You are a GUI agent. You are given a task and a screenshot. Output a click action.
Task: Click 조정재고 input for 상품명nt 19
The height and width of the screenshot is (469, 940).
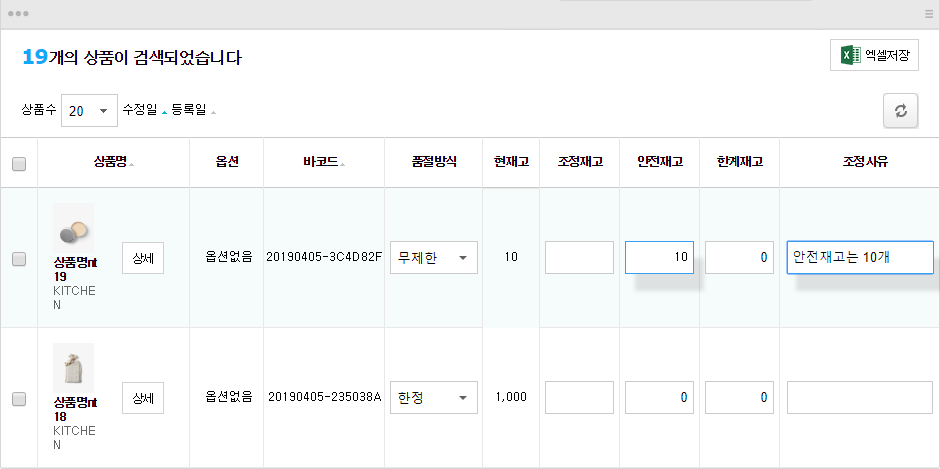[x=579, y=257]
